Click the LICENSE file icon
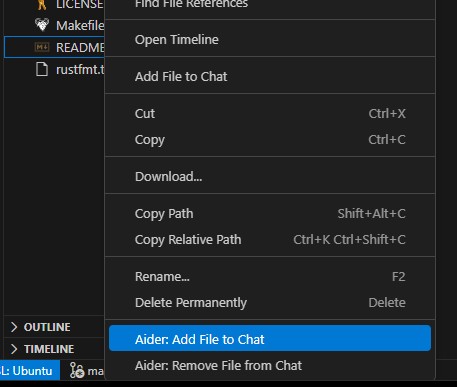The height and width of the screenshot is (387, 457). 42,5
